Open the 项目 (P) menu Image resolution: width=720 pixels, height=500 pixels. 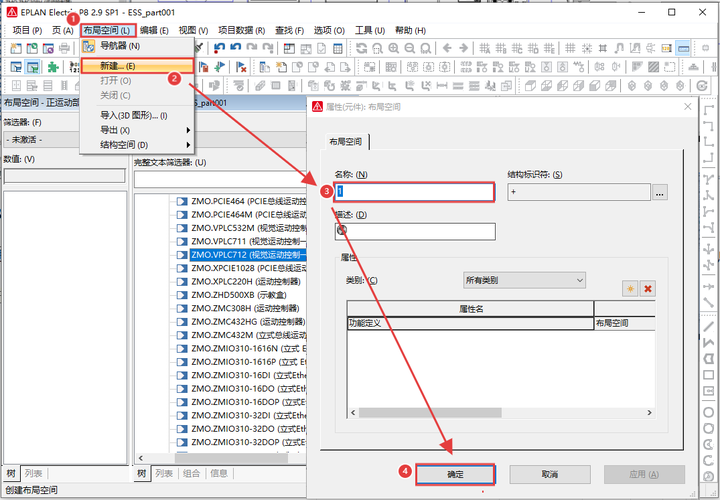(x=27, y=30)
